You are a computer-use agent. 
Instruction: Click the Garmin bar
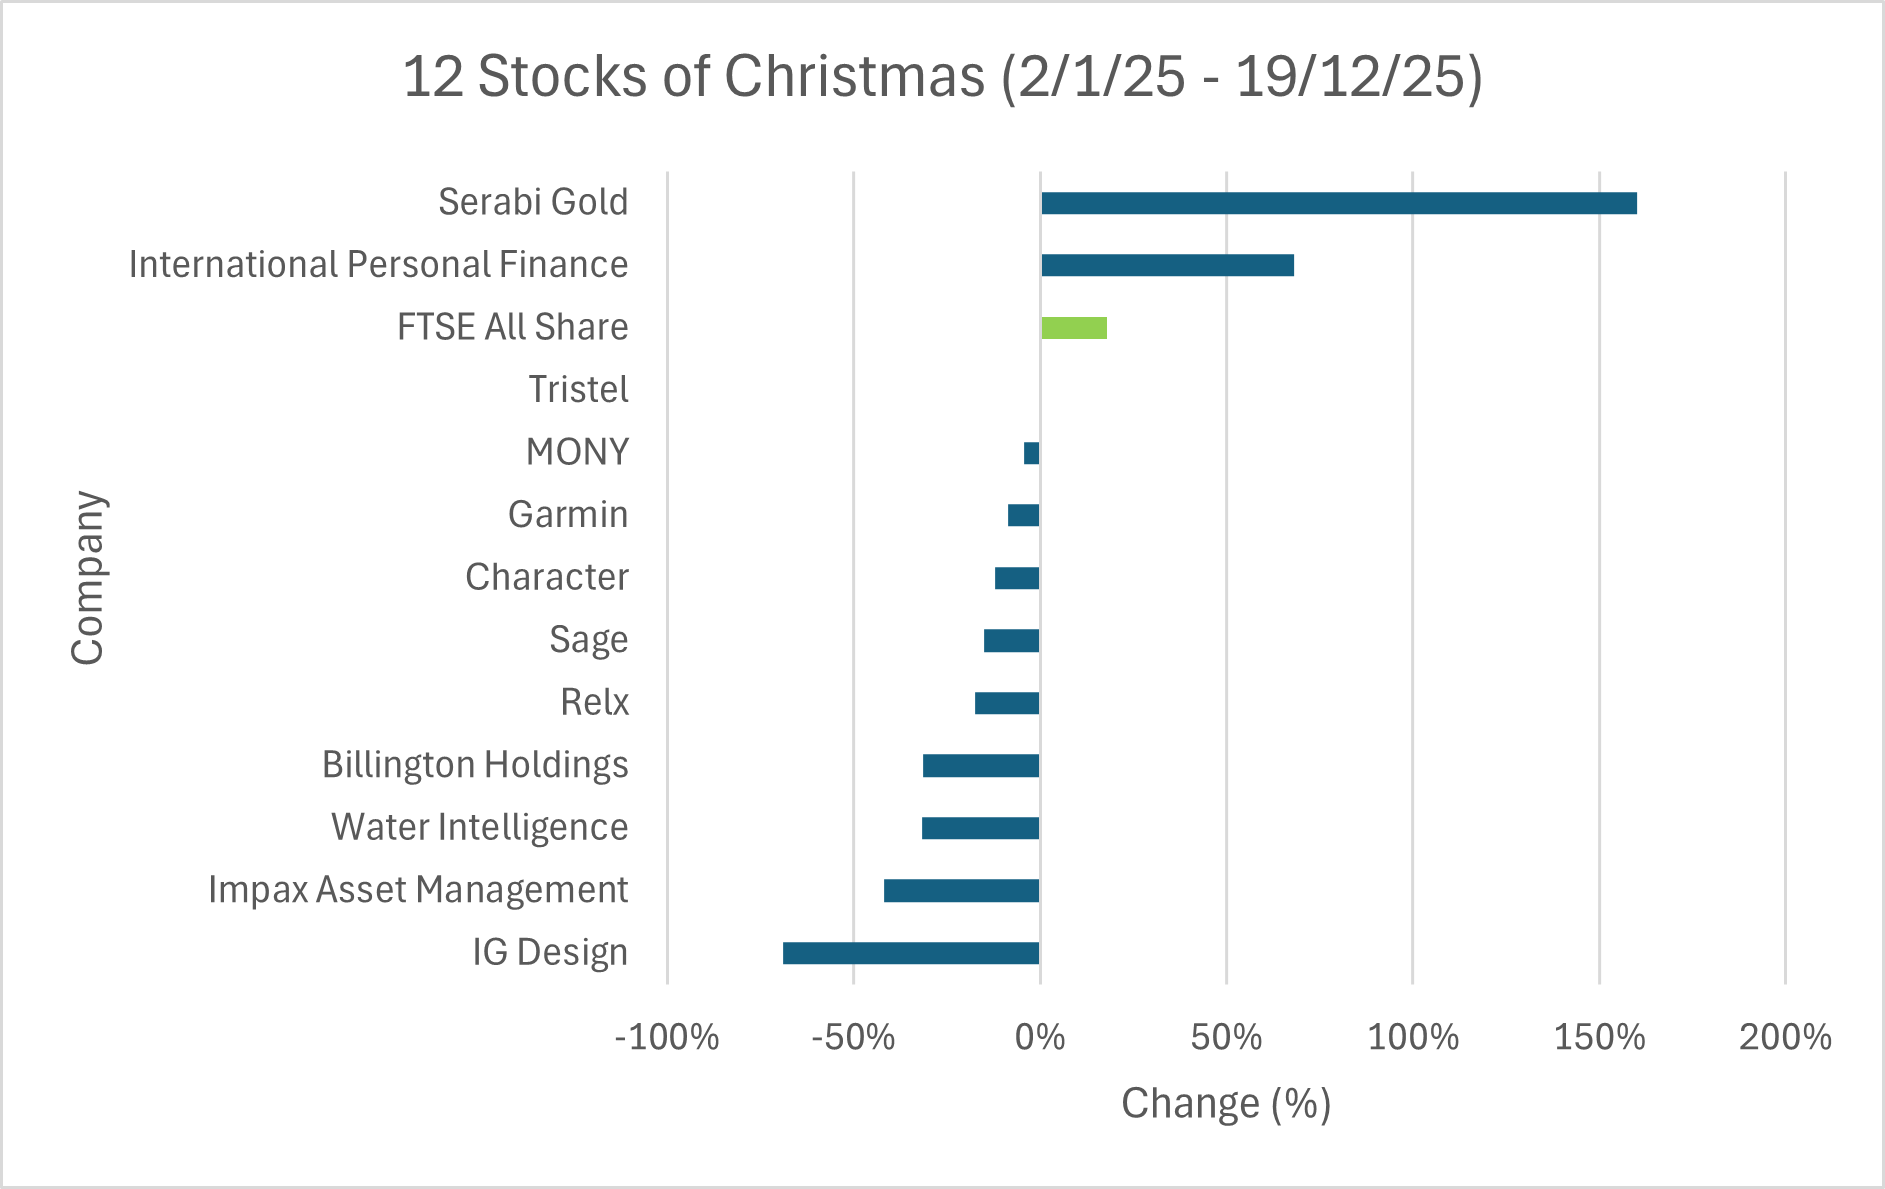pyautogui.click(x=1024, y=515)
